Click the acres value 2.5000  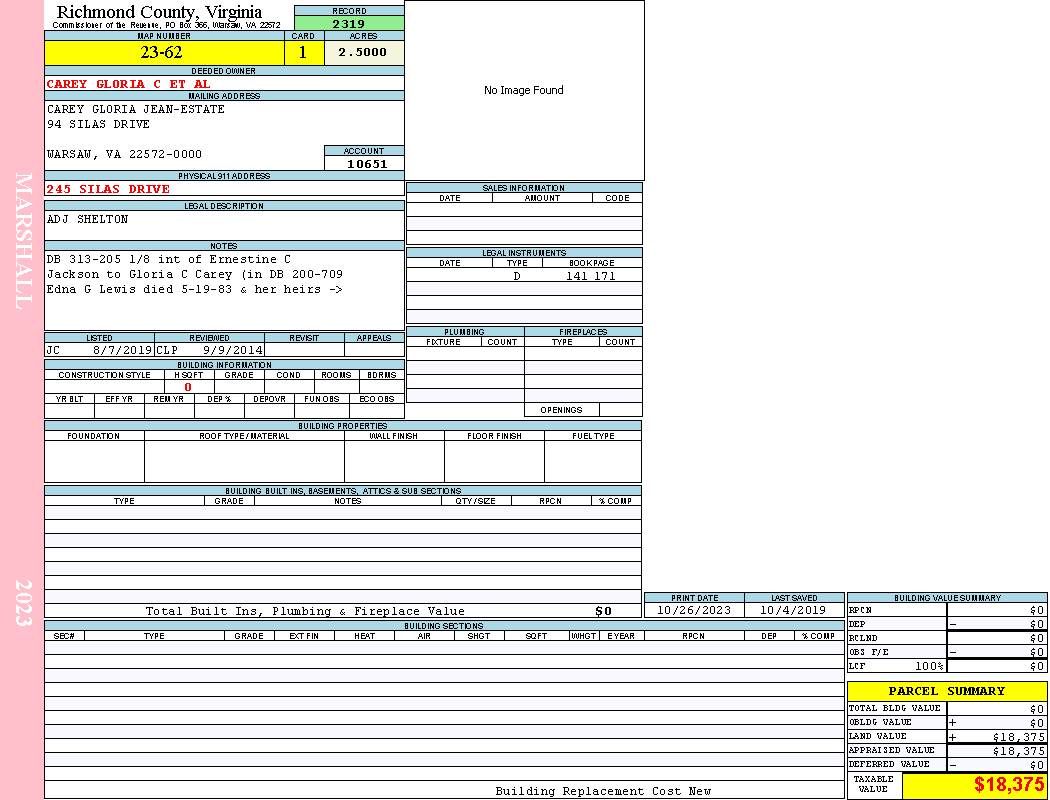[363, 53]
